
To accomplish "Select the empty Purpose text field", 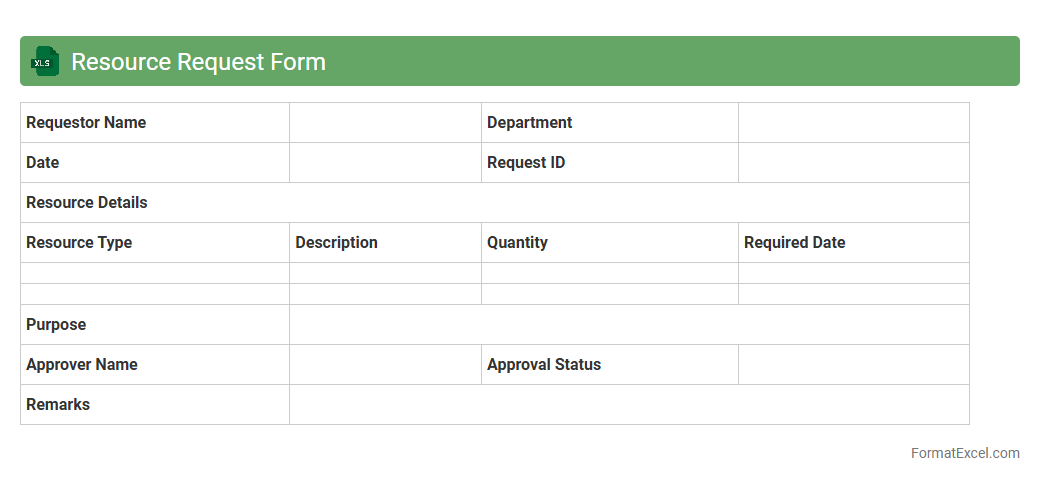I will click(x=629, y=325).
